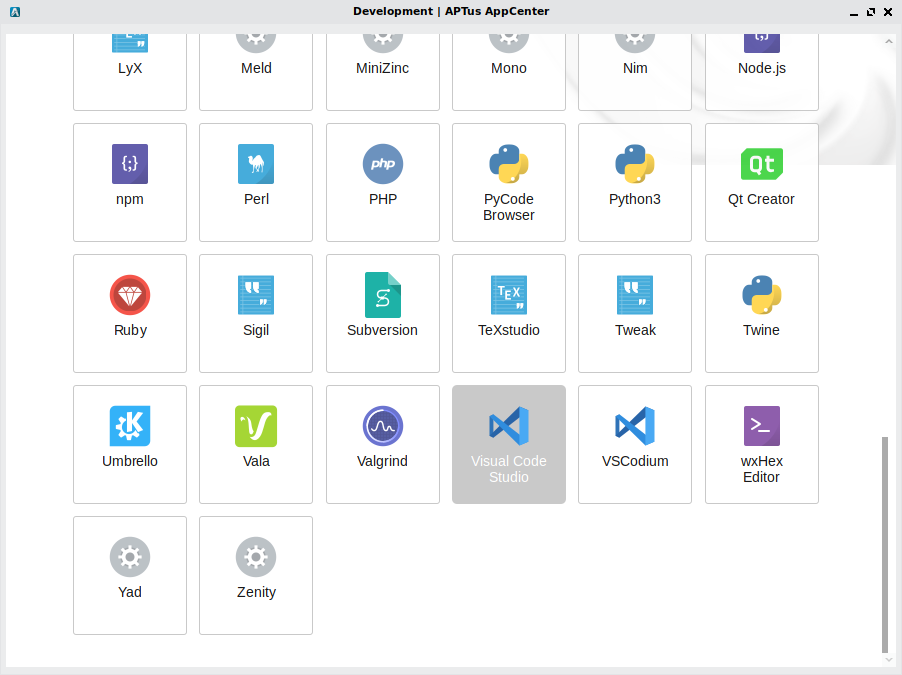Click the Nim label text
The image size is (902, 675).
point(635,68)
